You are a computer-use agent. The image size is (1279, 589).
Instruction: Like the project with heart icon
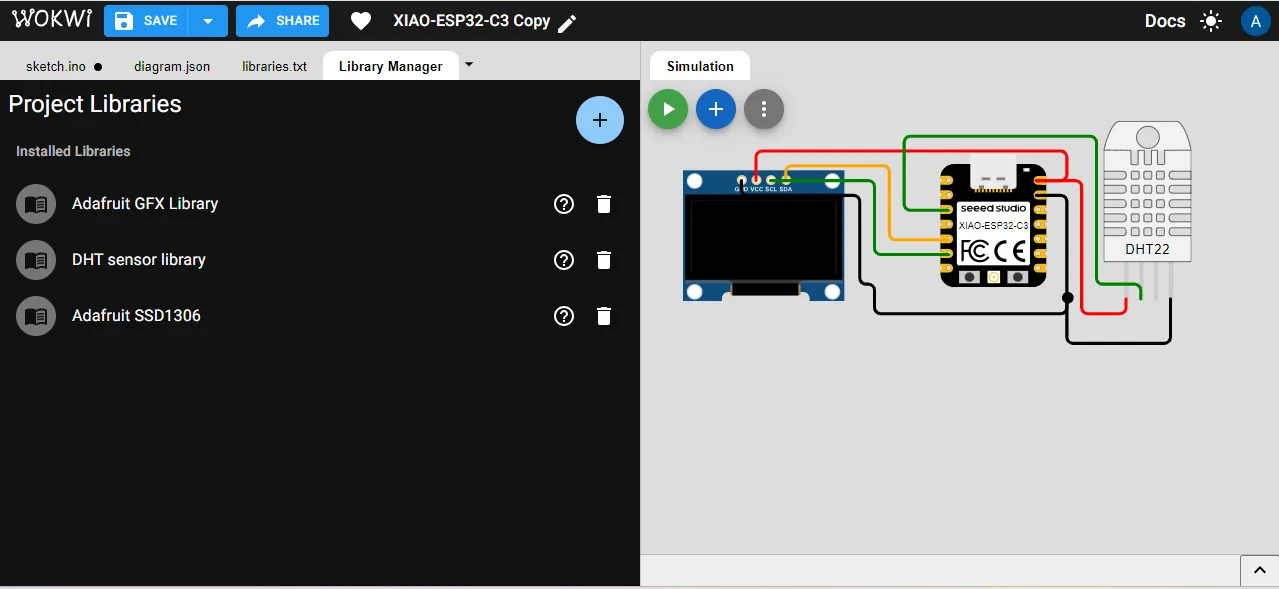361,21
